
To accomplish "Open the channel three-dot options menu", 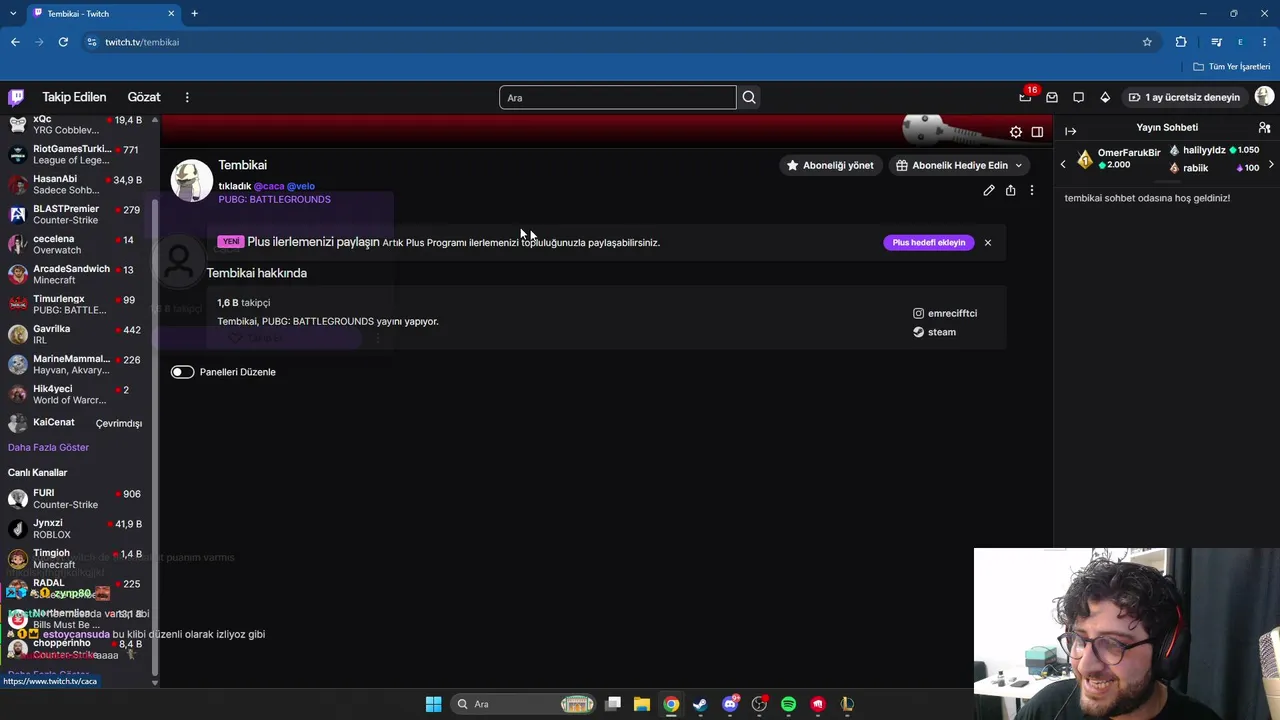I will [1032, 190].
